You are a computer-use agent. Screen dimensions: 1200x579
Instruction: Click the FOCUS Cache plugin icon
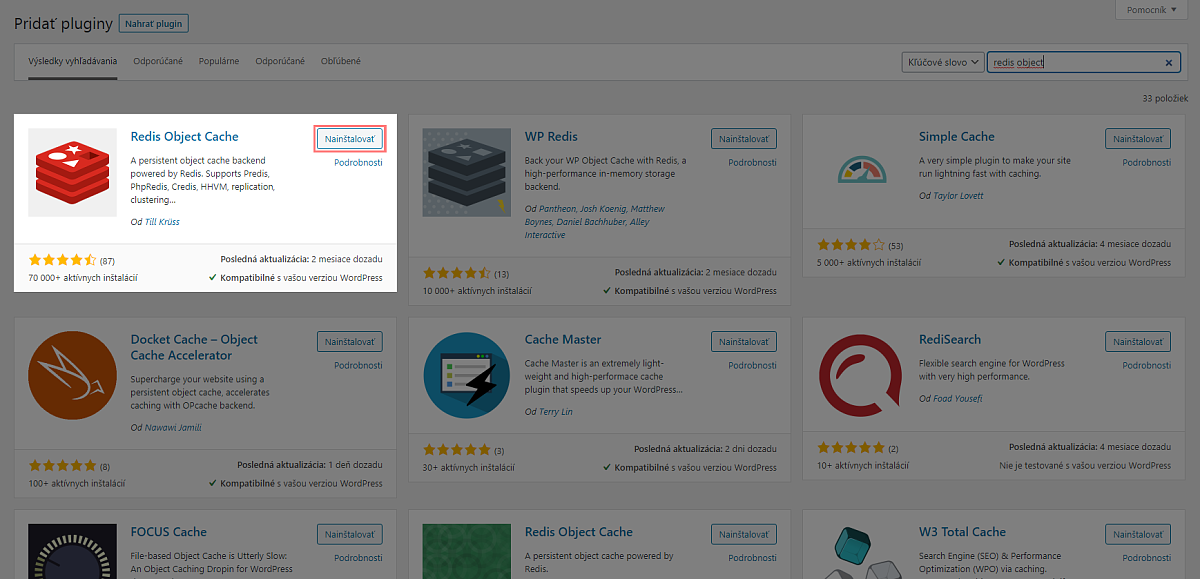pyautogui.click(x=73, y=551)
